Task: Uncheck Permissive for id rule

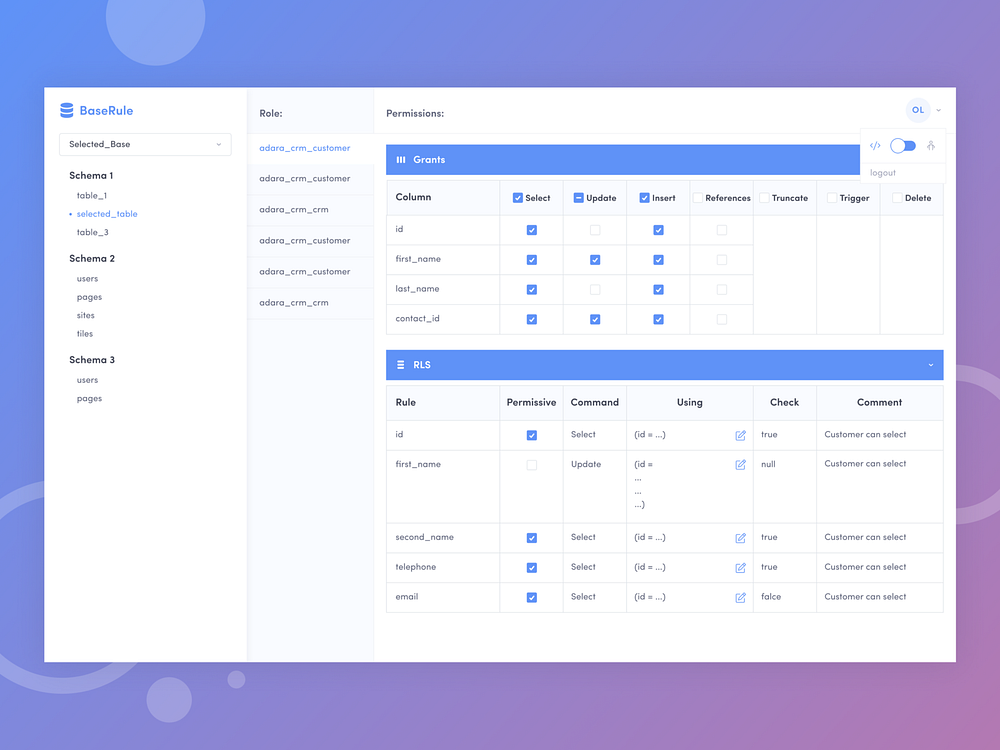Action: pyautogui.click(x=531, y=436)
